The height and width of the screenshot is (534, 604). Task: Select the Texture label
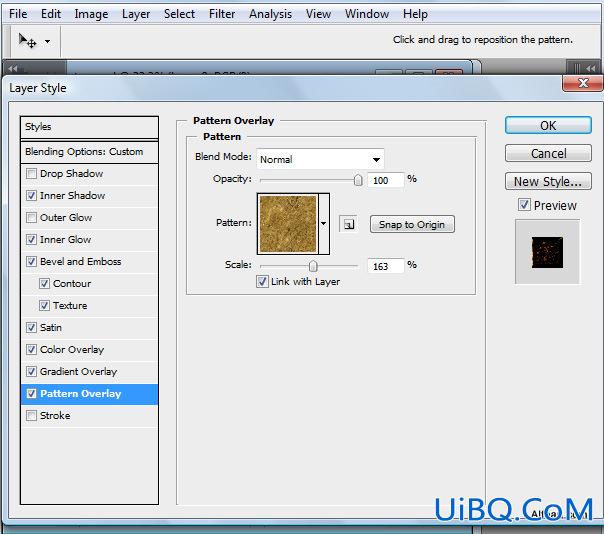[70, 306]
